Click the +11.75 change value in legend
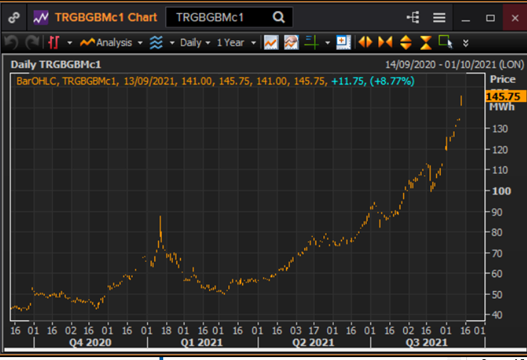Image resolution: width=527 pixels, height=360 pixels. coord(349,81)
